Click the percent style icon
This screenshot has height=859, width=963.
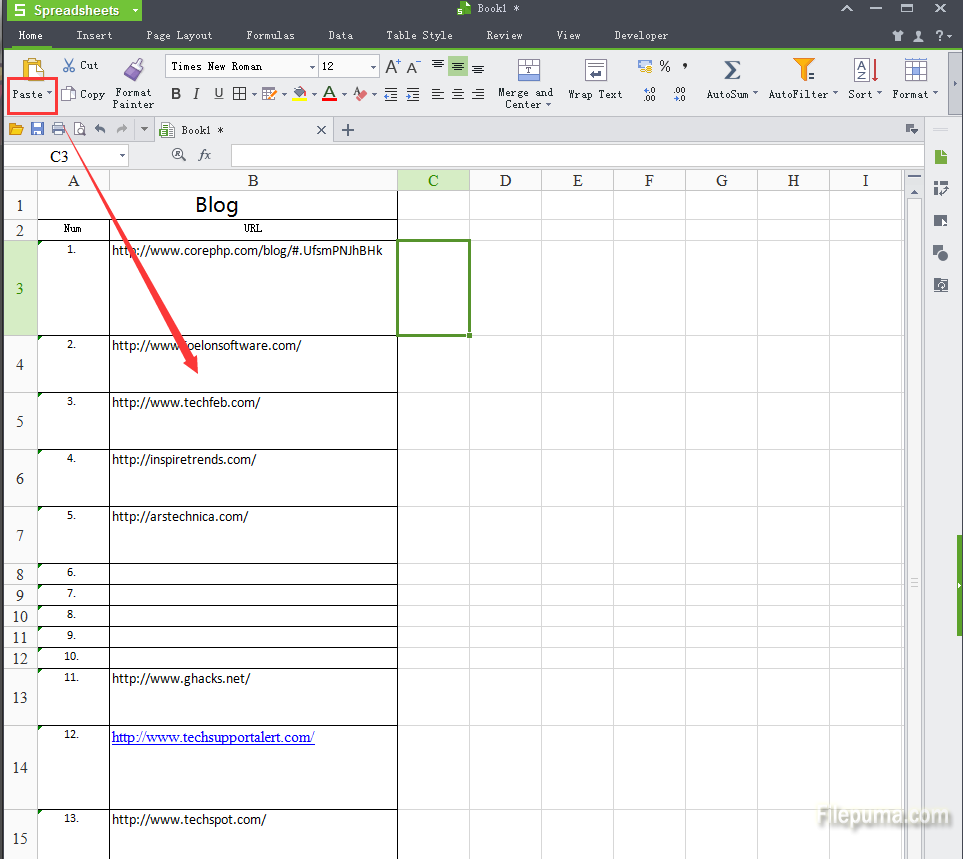tap(665, 67)
